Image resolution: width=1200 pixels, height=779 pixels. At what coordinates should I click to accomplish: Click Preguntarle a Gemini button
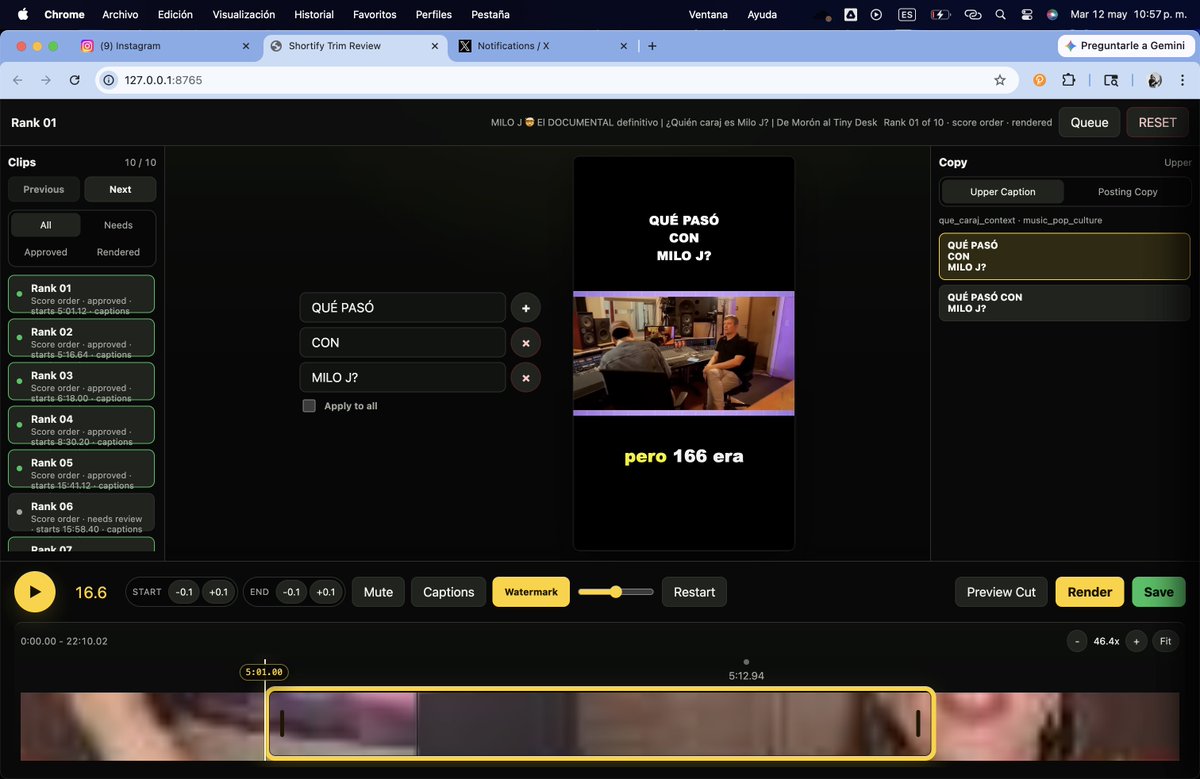pos(1124,46)
